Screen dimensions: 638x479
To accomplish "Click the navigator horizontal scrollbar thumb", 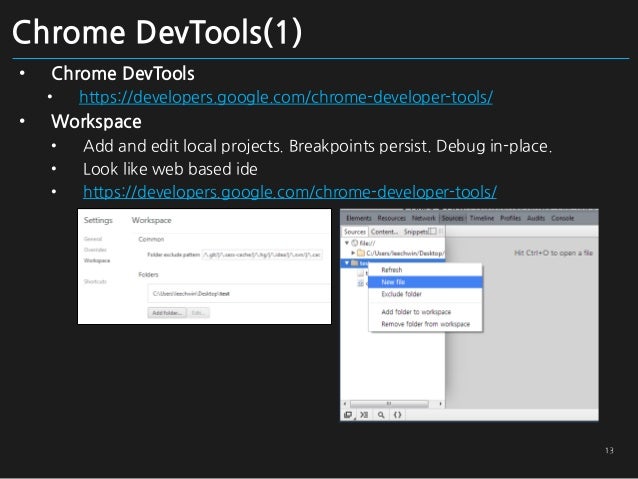I will pos(389,404).
